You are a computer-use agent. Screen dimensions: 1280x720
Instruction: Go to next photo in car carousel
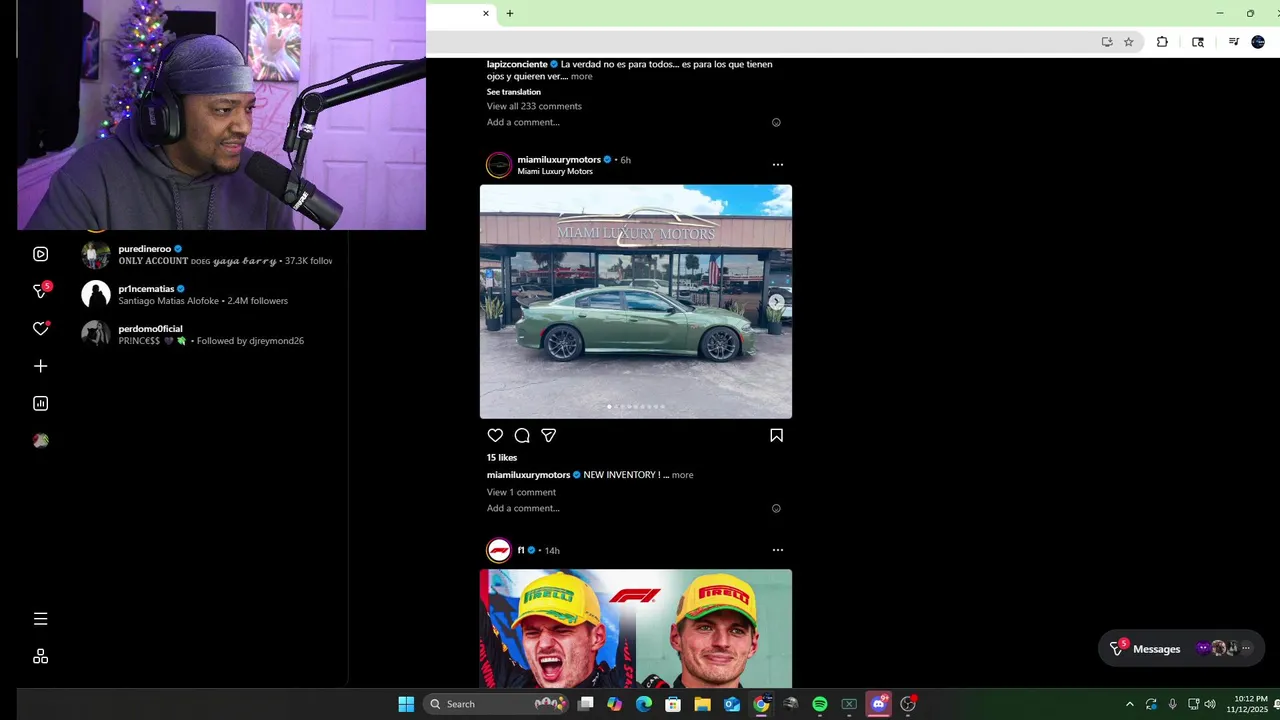(776, 301)
